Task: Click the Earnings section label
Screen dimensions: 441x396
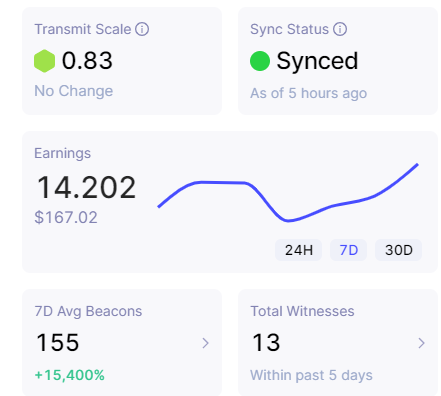Action: (63, 154)
